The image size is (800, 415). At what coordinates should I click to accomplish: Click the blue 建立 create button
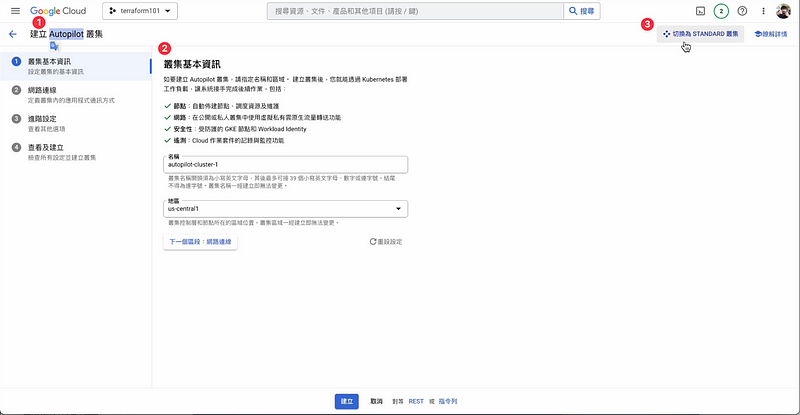click(x=346, y=401)
